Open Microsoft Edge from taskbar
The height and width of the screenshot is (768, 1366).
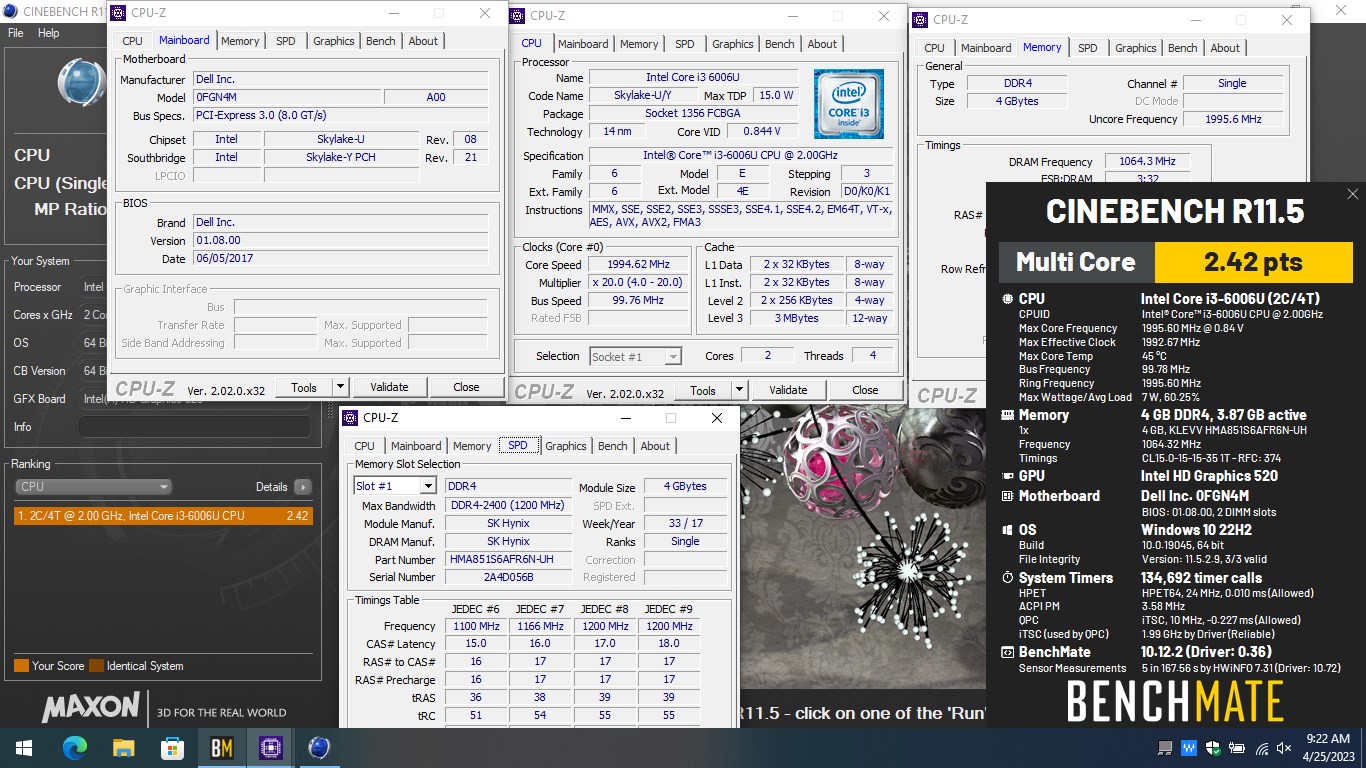pos(75,747)
